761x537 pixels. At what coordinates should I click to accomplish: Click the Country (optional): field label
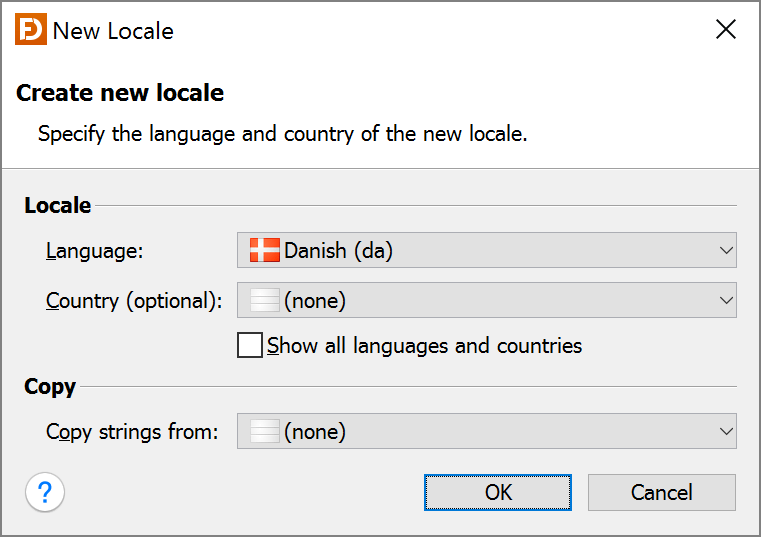pos(134,301)
